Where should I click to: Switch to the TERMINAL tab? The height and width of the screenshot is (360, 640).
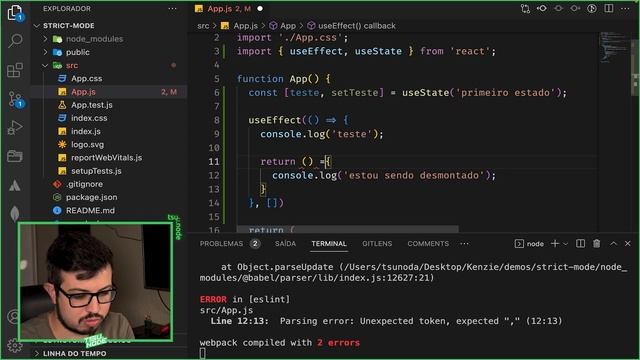pyautogui.click(x=329, y=244)
